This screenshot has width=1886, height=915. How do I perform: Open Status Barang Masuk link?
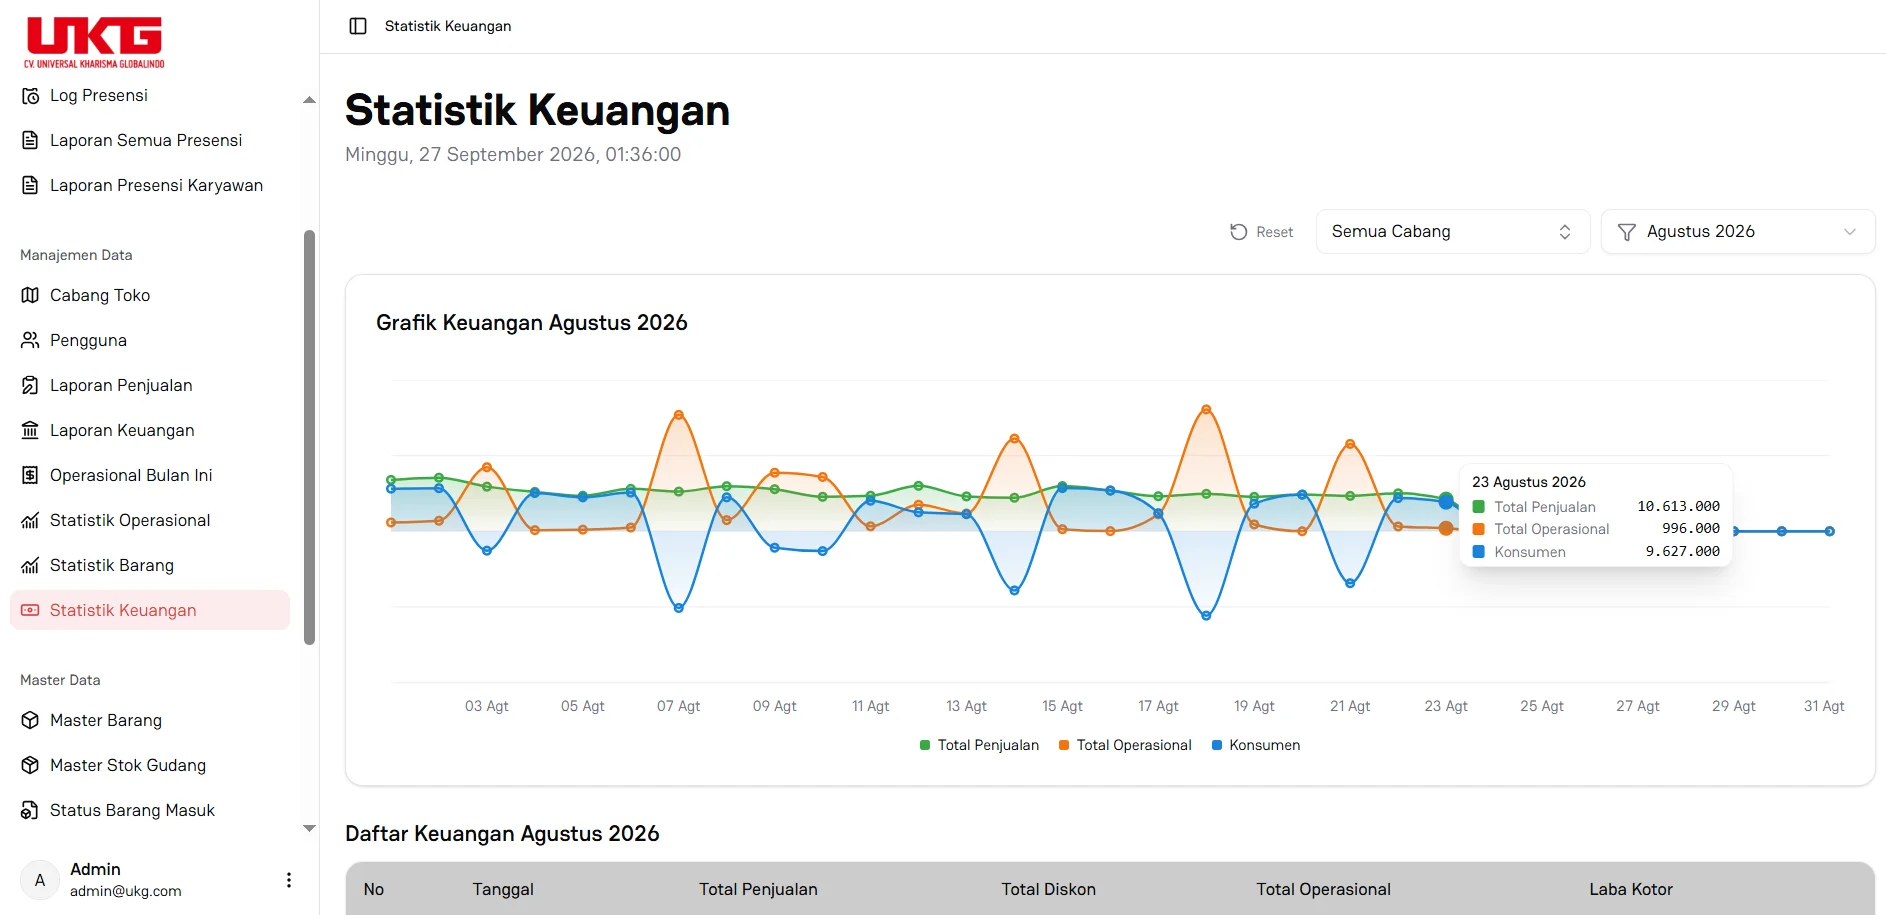[150, 811]
